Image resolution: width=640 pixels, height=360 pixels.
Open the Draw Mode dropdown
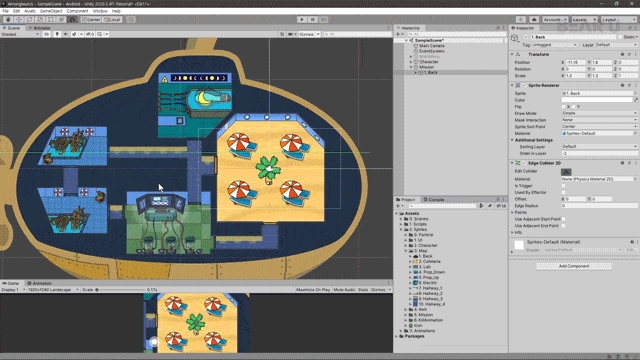click(x=599, y=113)
